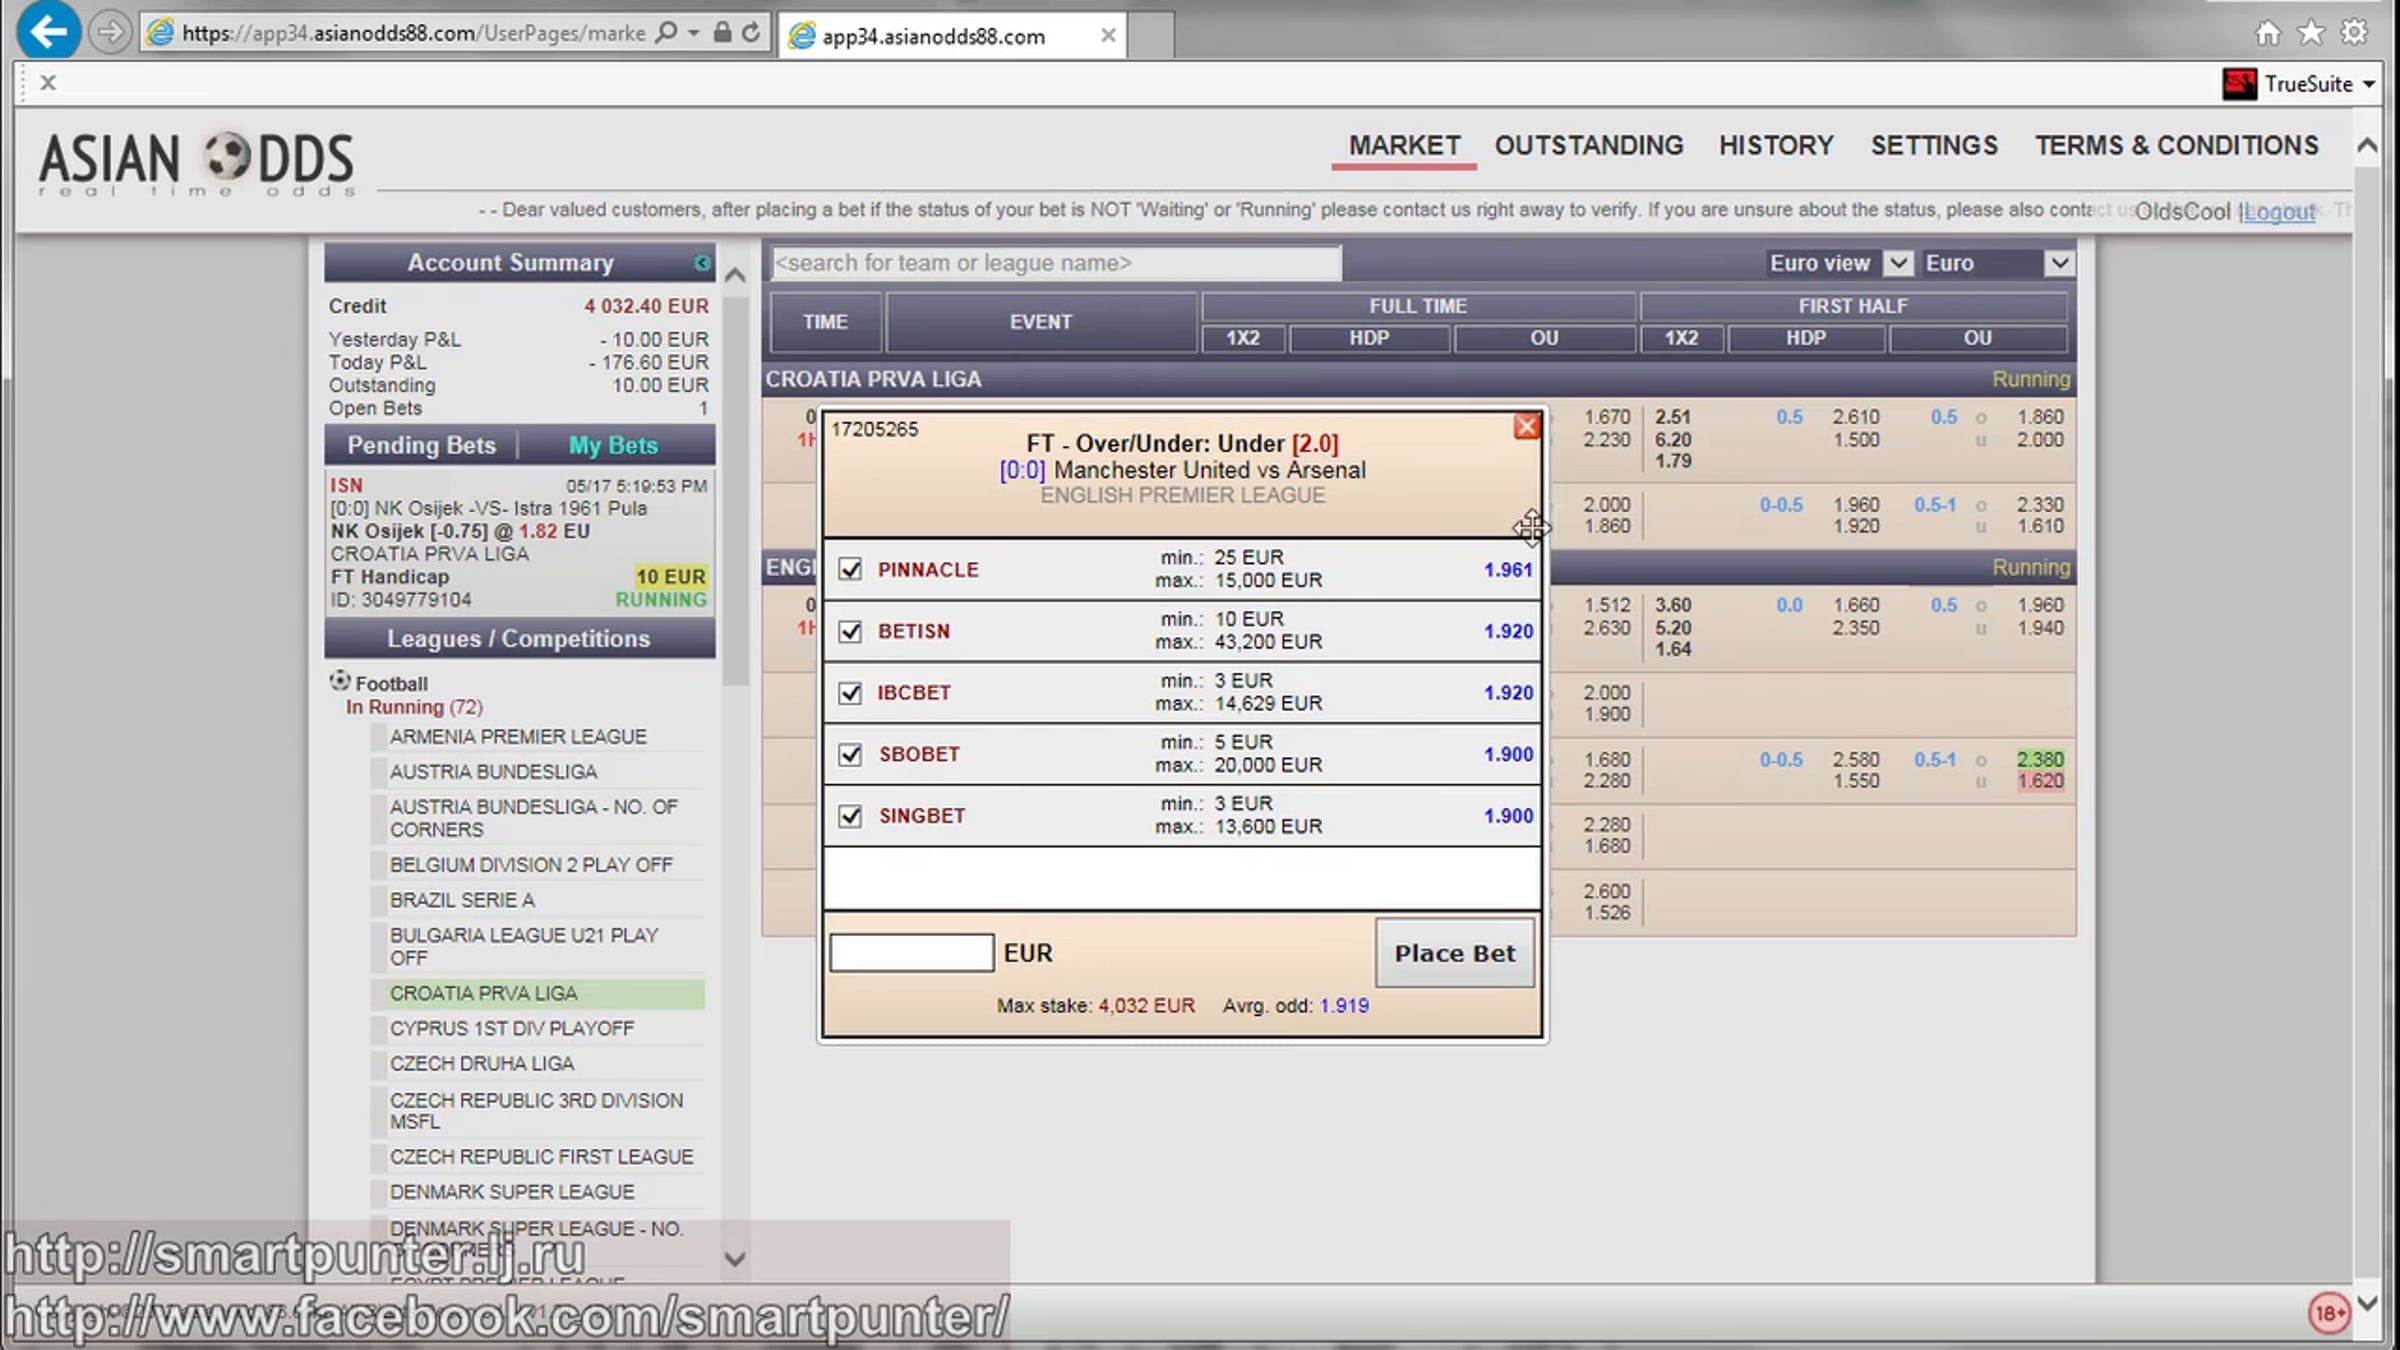Viewport: 2400px width, 1350px height.
Task: Click the page refresh icon
Action: [x=751, y=33]
